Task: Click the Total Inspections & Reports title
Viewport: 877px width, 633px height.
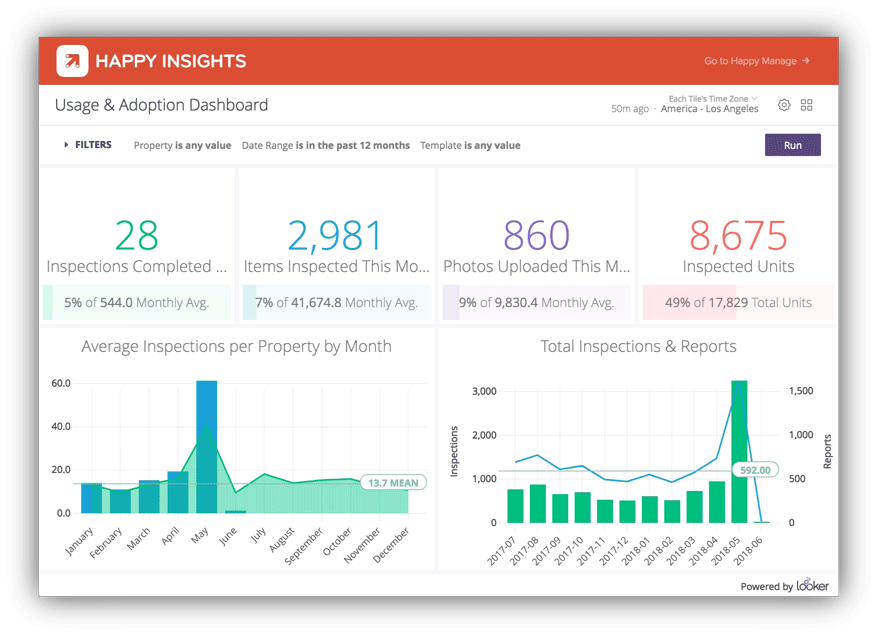Action: 638,347
